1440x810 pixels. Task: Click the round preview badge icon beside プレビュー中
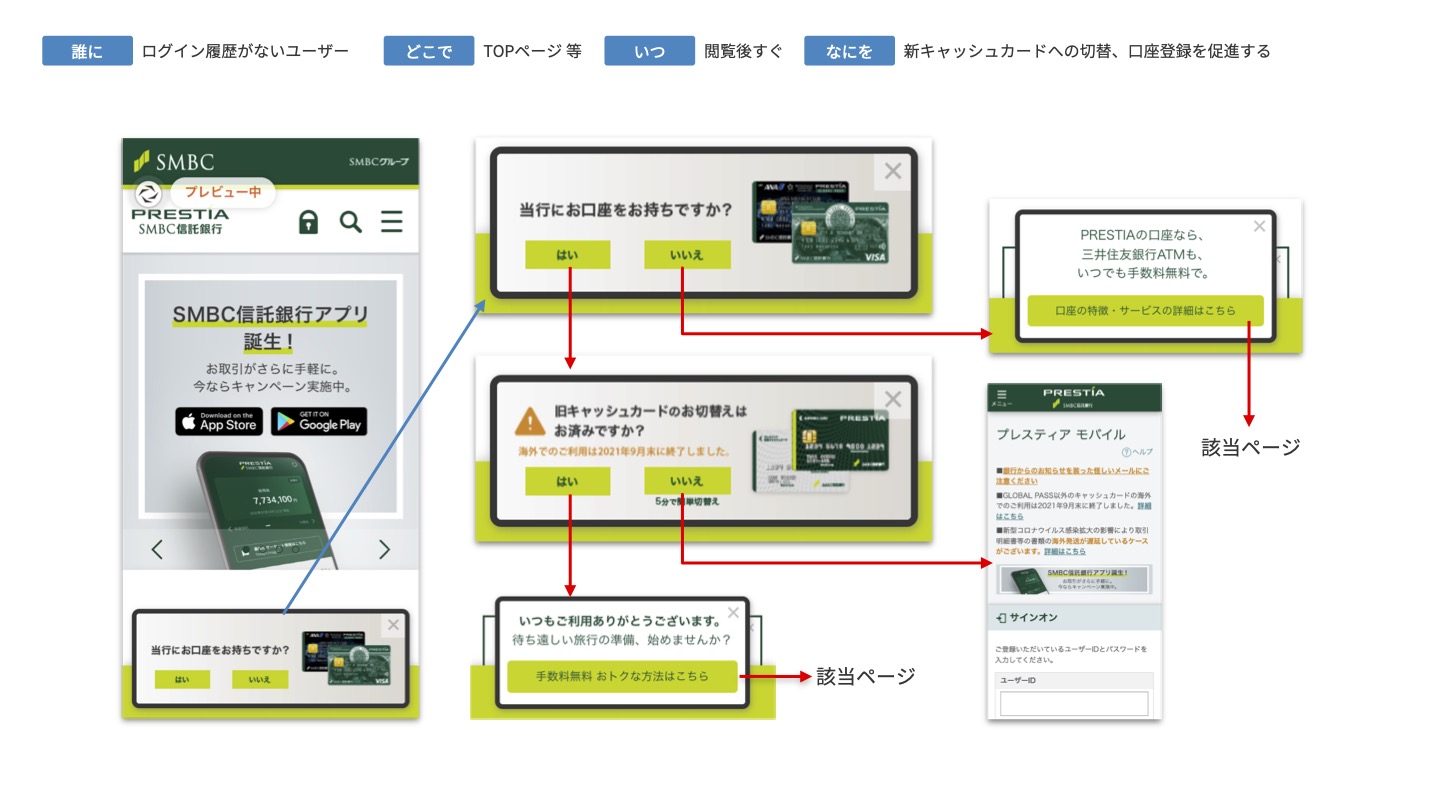[x=149, y=193]
